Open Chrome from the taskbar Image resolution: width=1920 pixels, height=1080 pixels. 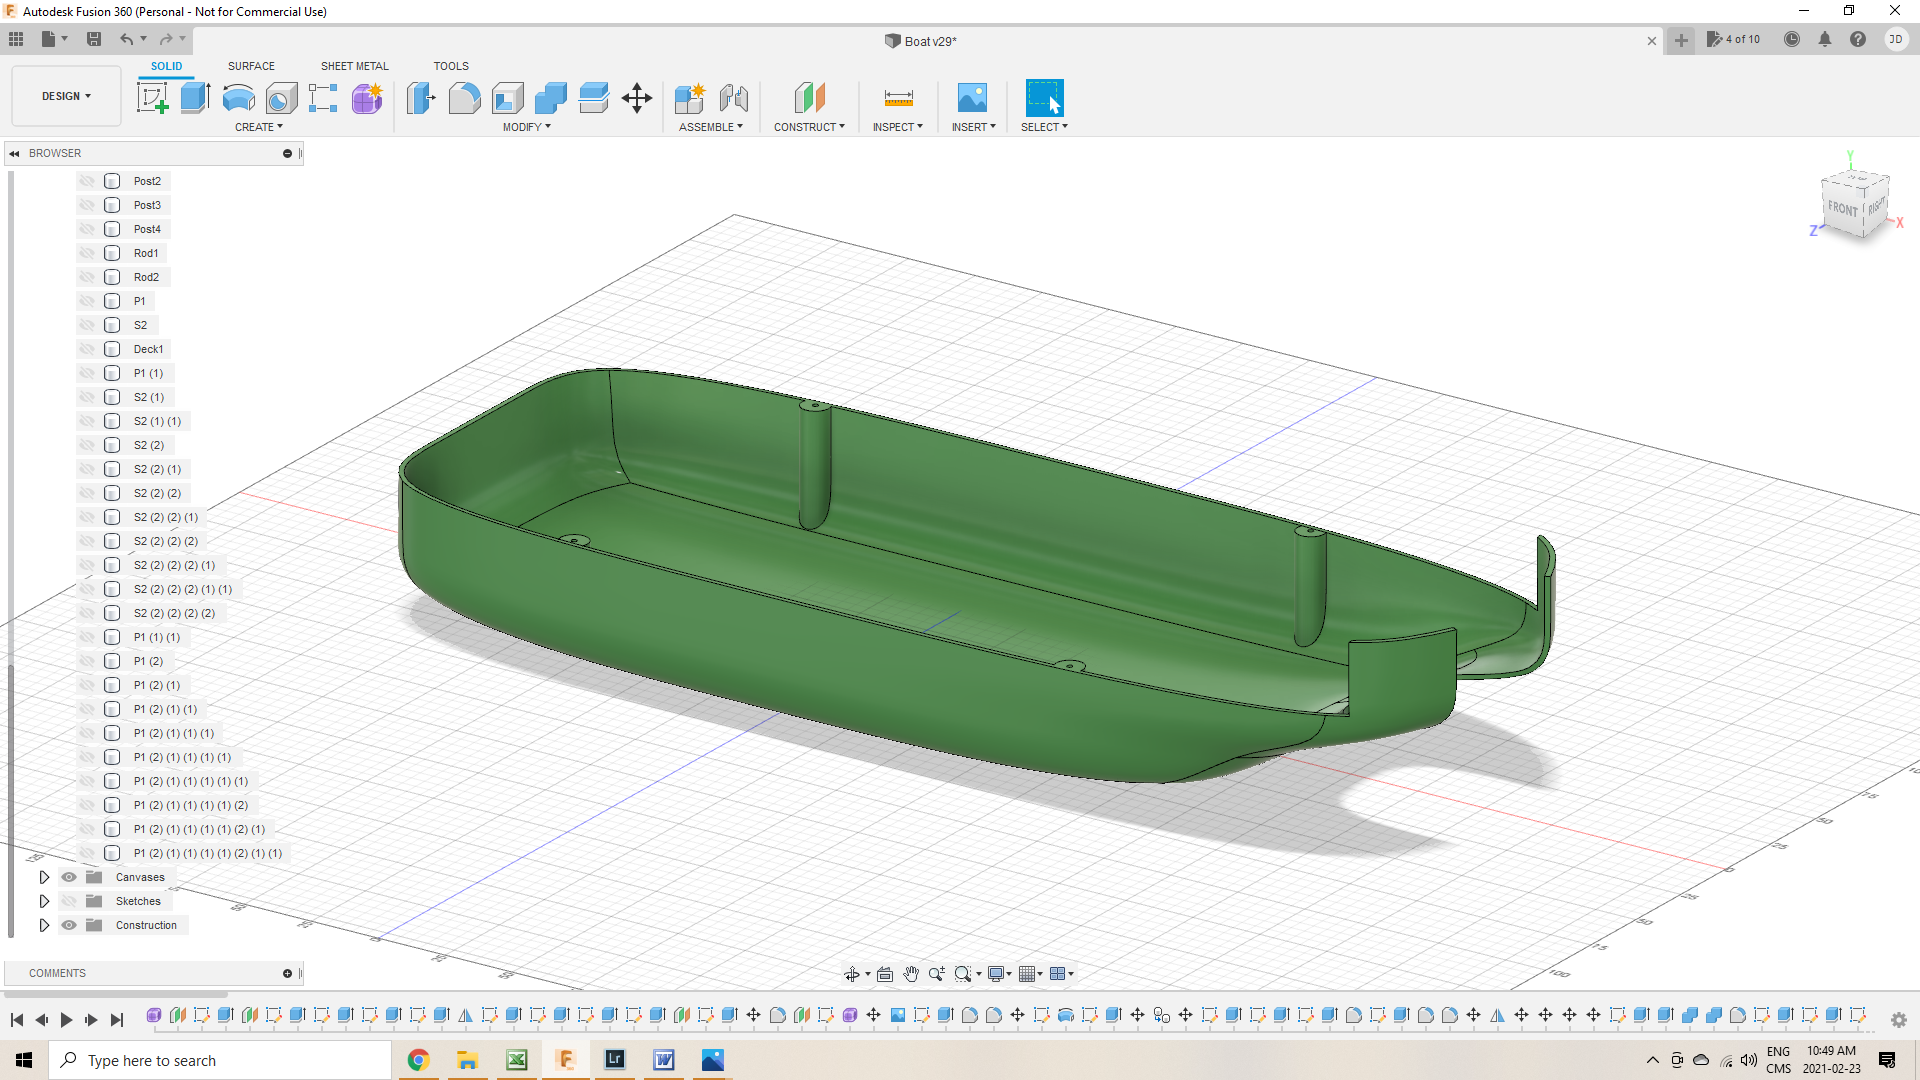(418, 1060)
